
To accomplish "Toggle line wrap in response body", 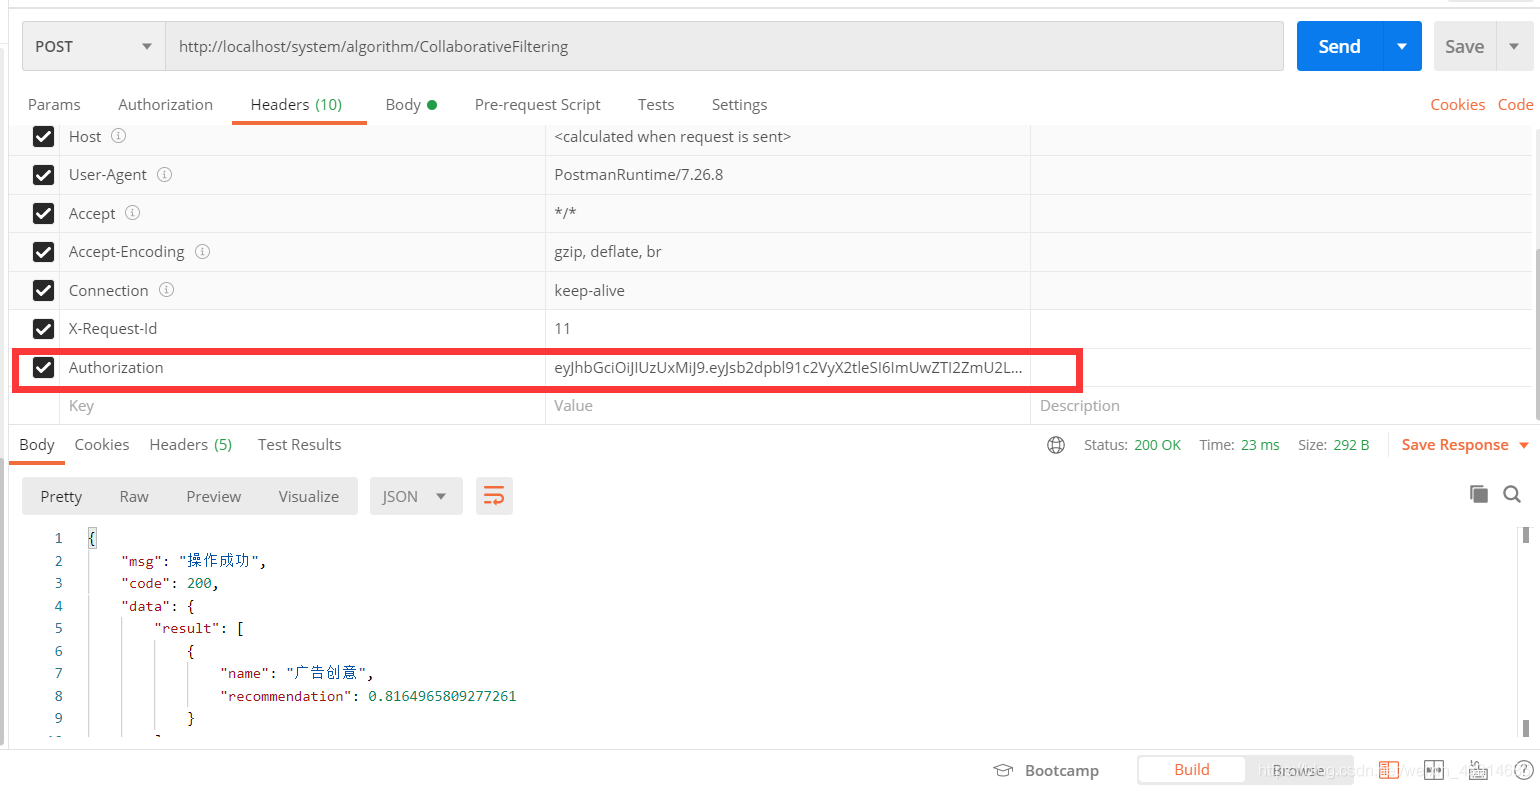I will (x=494, y=496).
